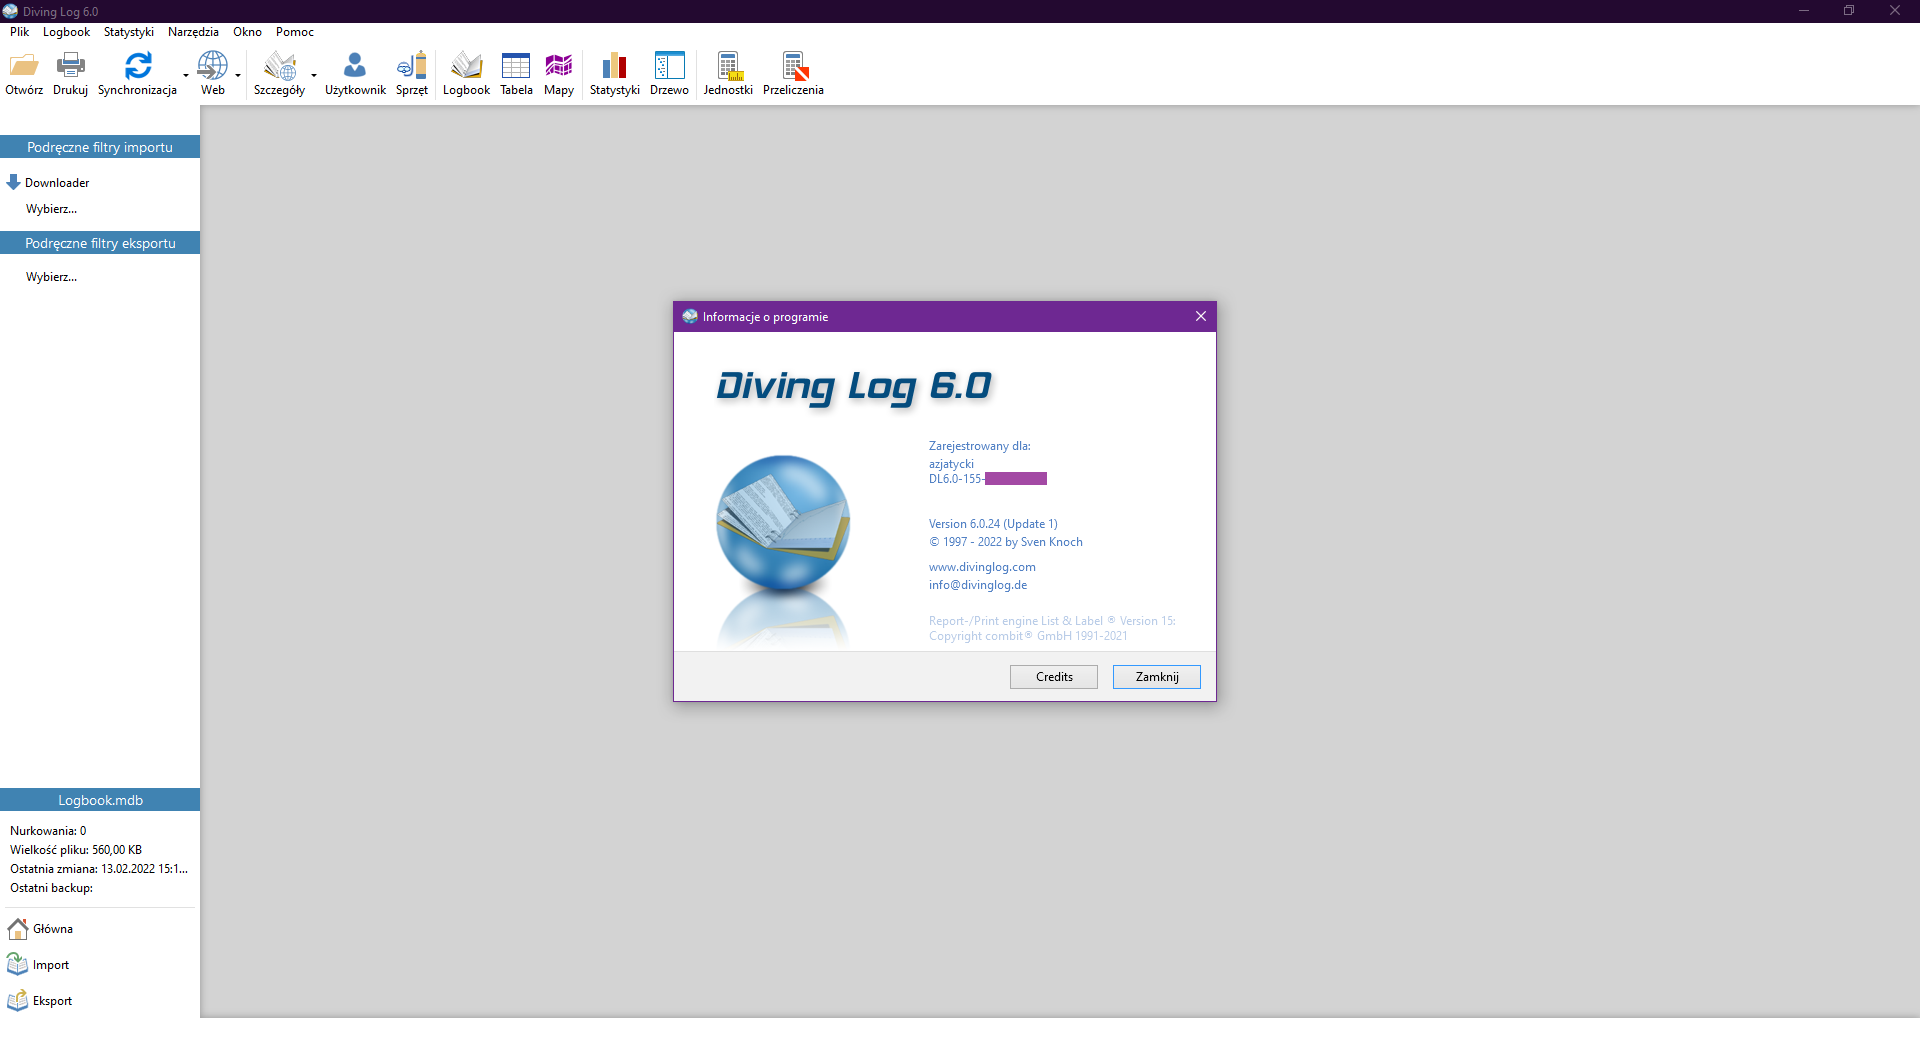Restore down the Diving Log main window
This screenshot has width=1920, height=1040.
pyautogui.click(x=1849, y=11)
